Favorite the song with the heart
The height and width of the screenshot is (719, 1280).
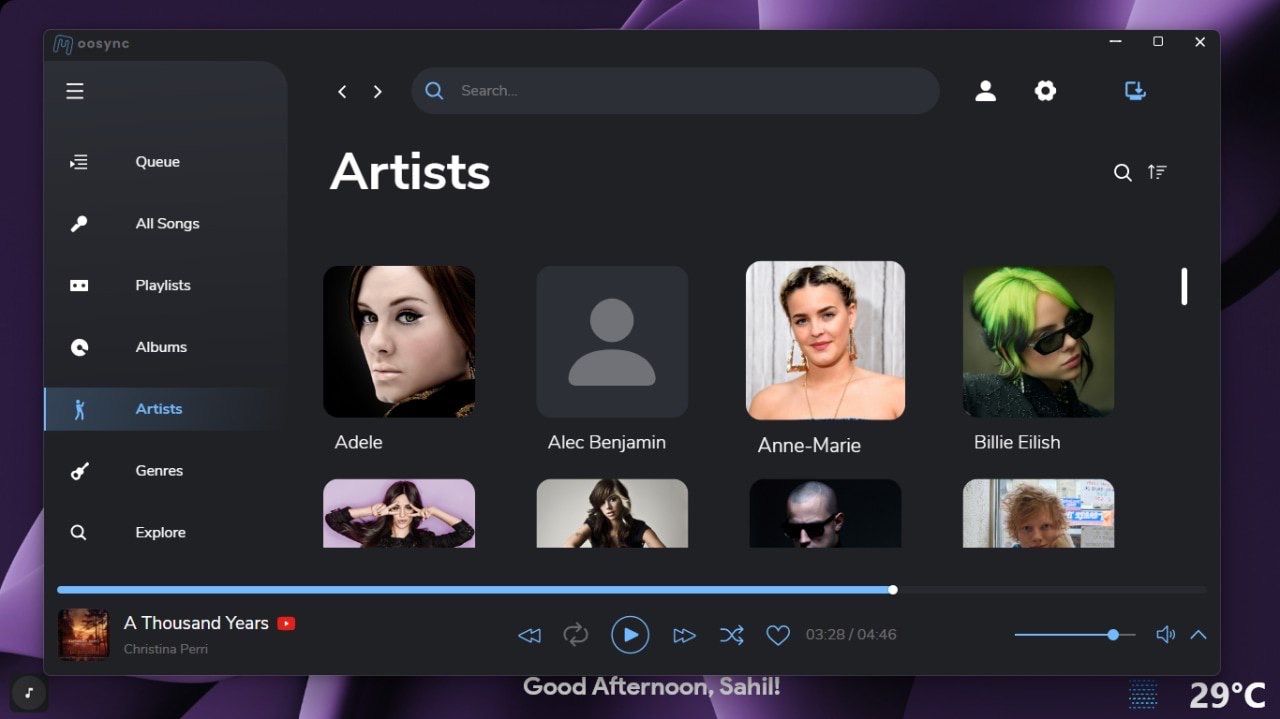(x=778, y=635)
